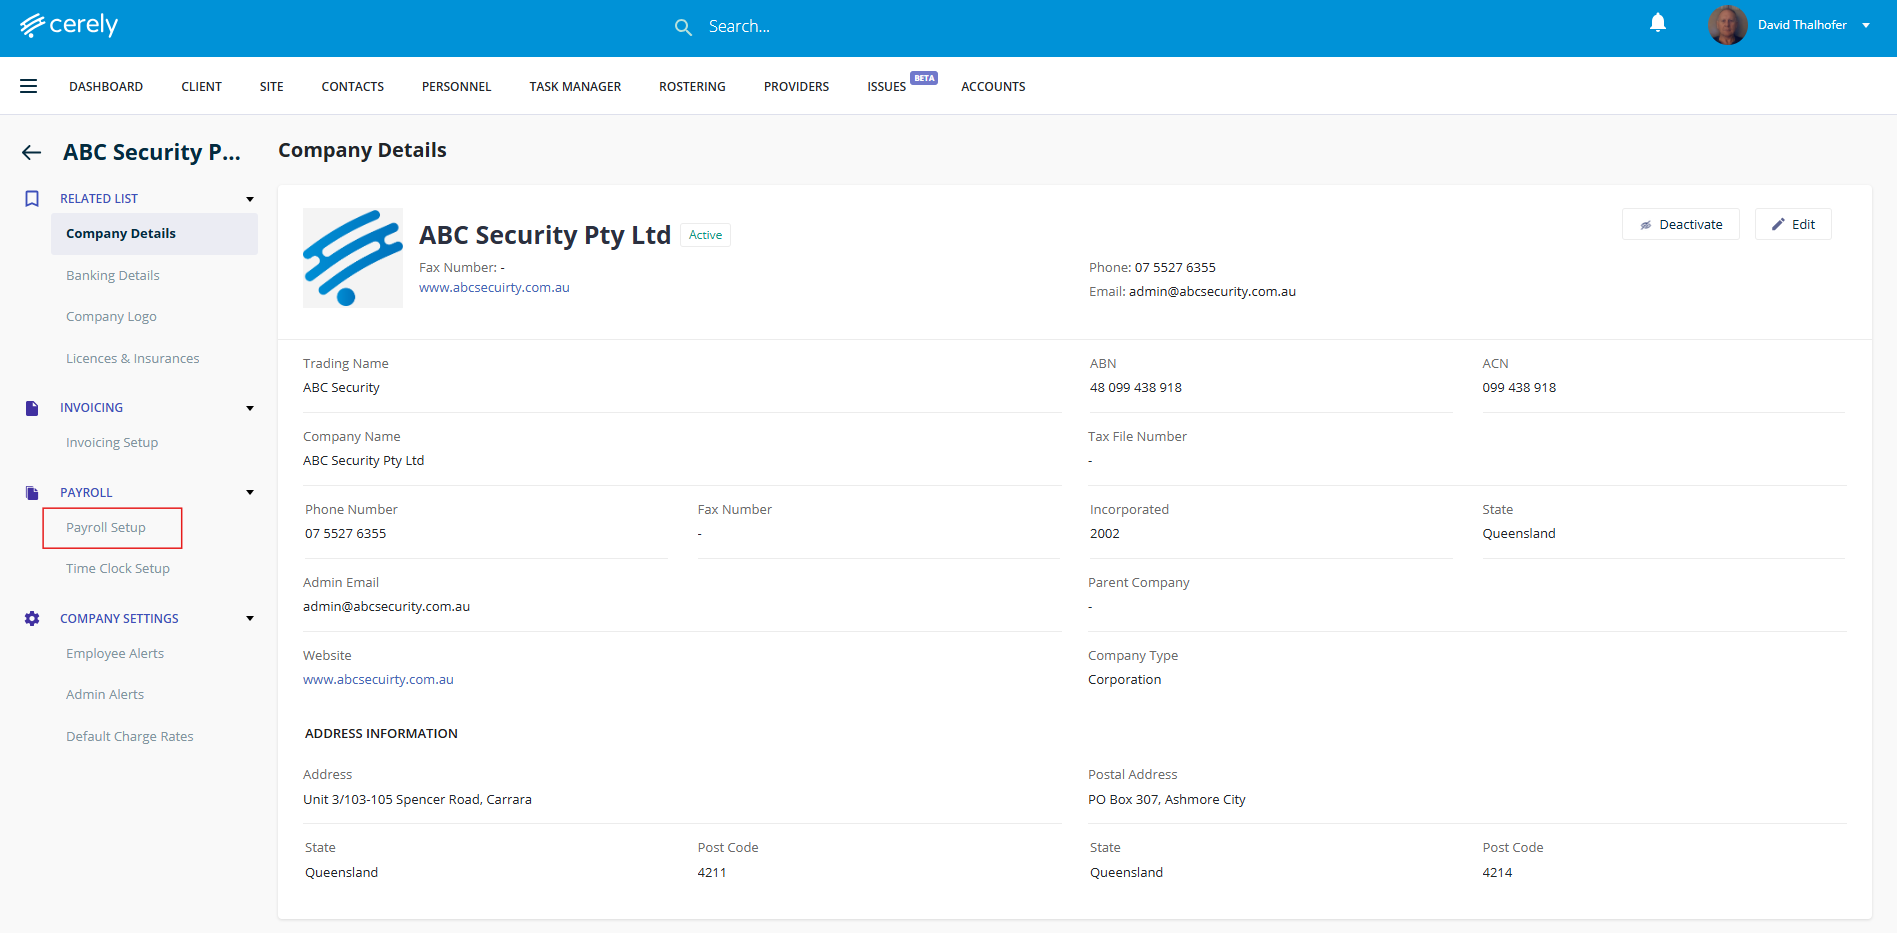Click the post code 4211
Viewport: 1897px width, 933px height.
click(x=712, y=873)
